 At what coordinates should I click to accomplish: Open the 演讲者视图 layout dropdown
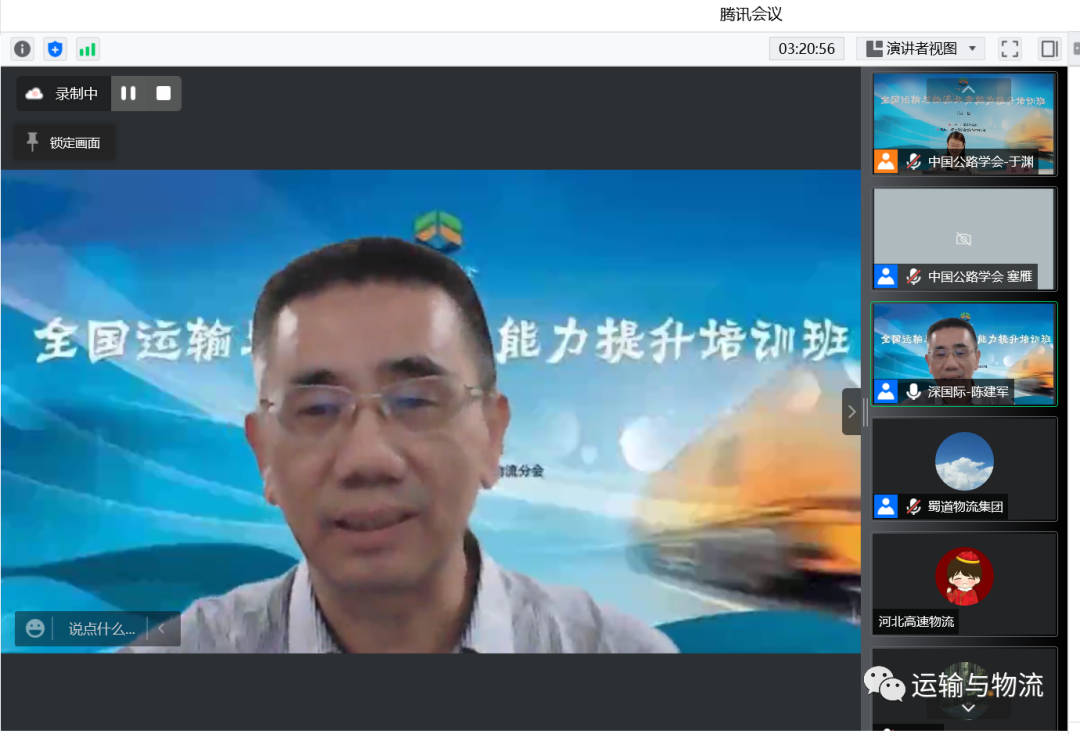920,49
